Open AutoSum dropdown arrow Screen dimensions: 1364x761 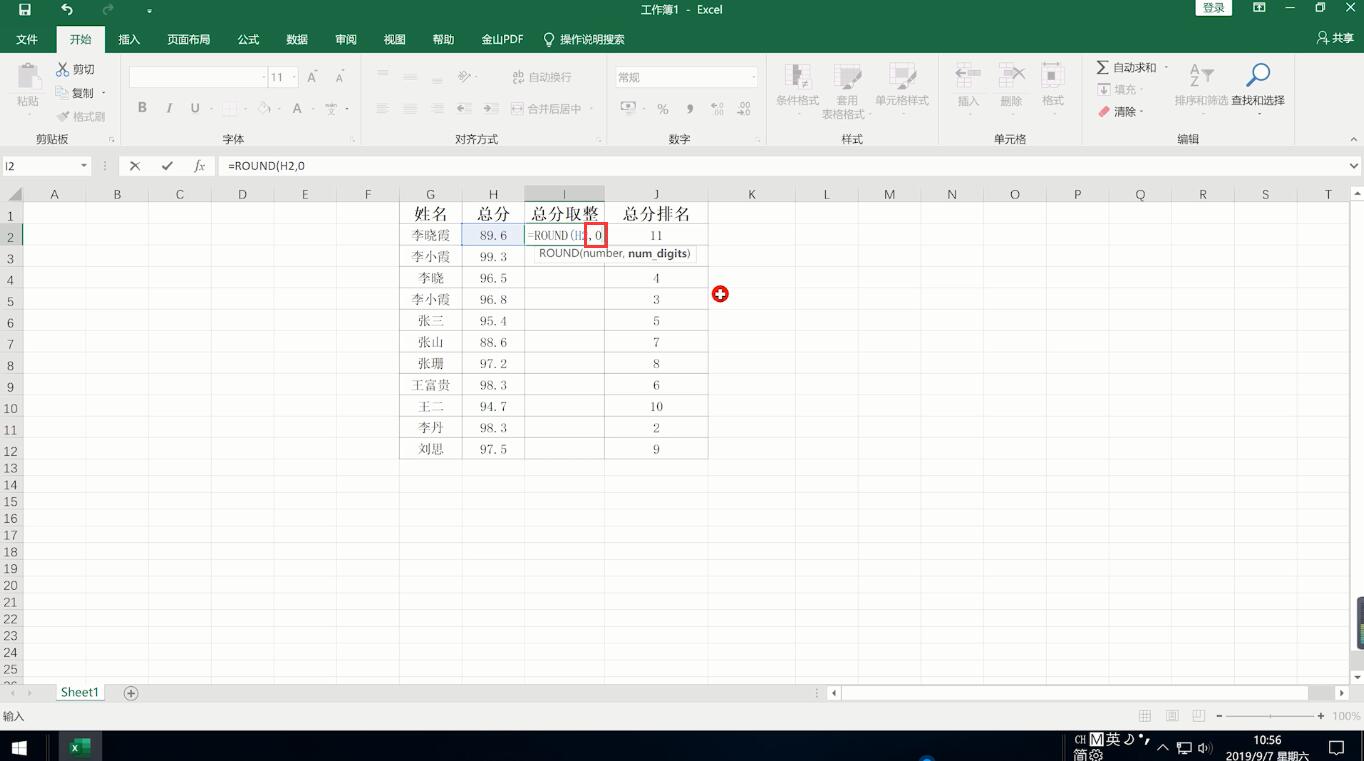click(x=1166, y=67)
